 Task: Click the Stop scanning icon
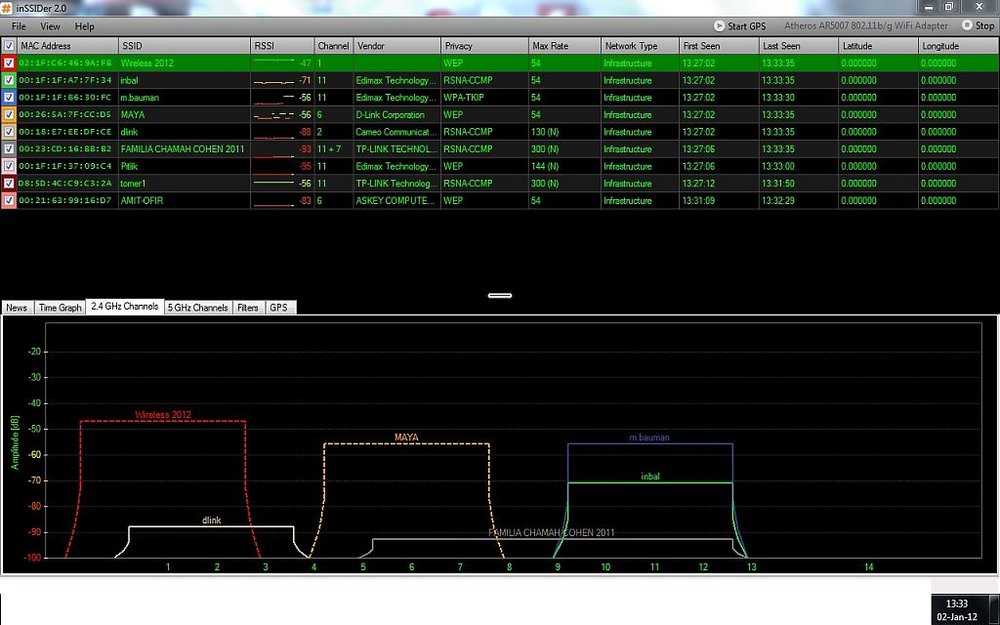tap(967, 26)
